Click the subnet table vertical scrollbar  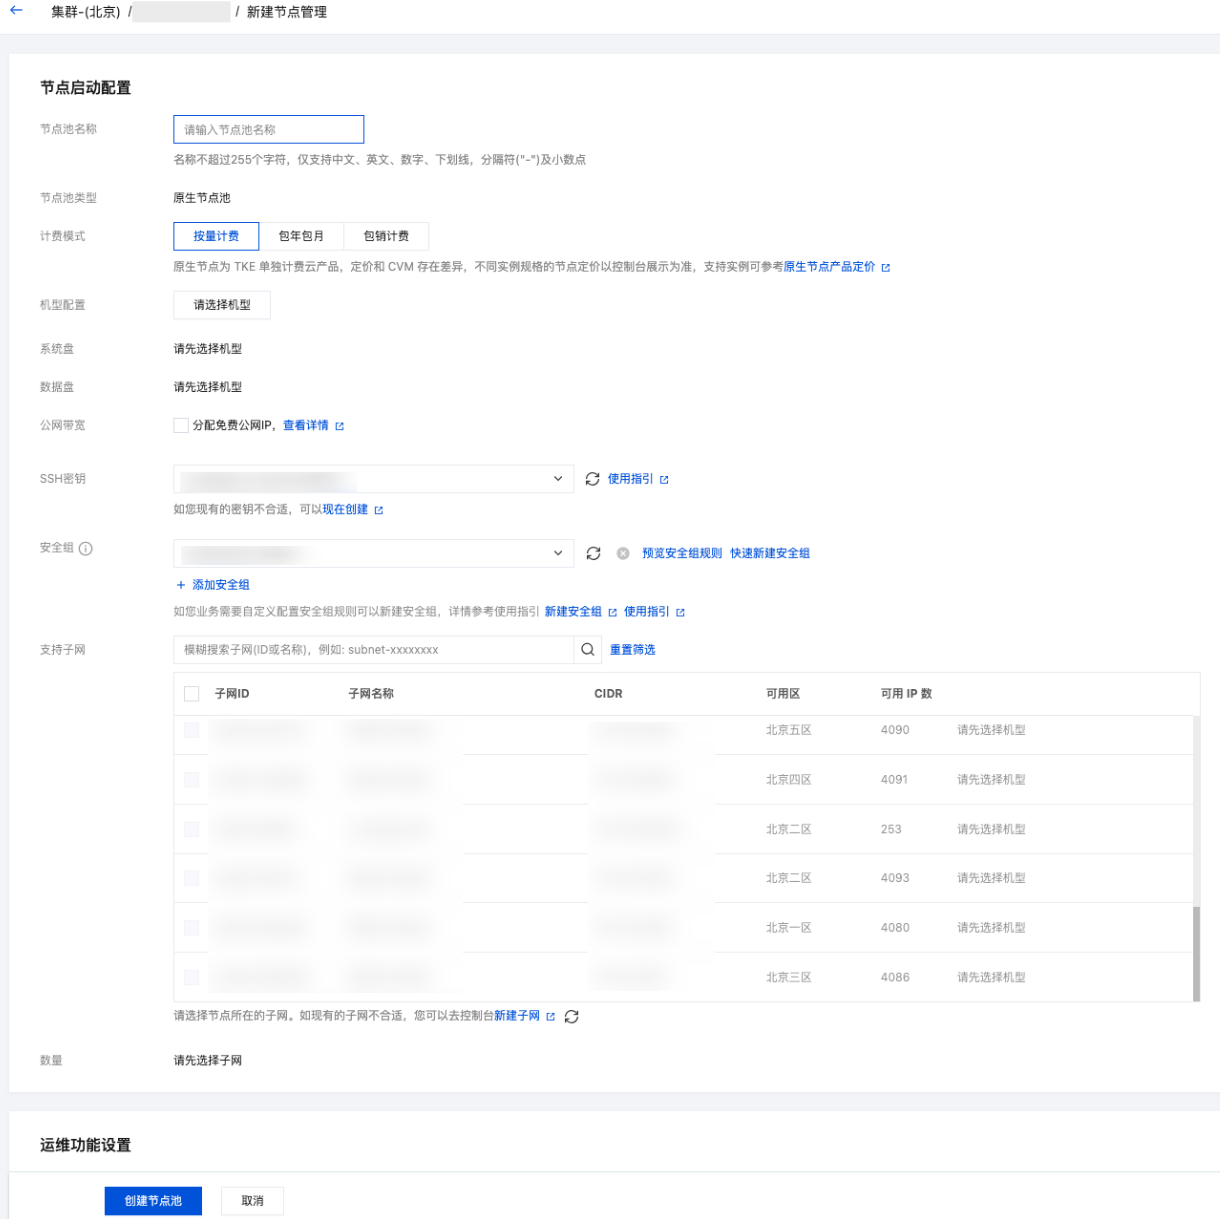1196,953
